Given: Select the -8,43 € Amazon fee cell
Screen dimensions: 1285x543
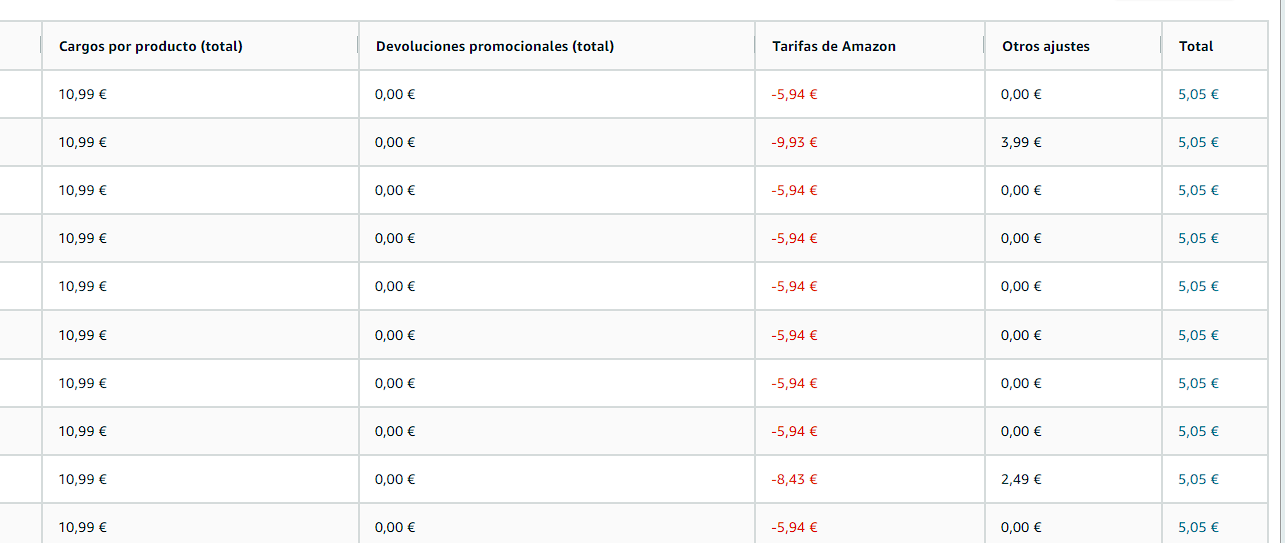Looking at the screenshot, I should pos(794,479).
